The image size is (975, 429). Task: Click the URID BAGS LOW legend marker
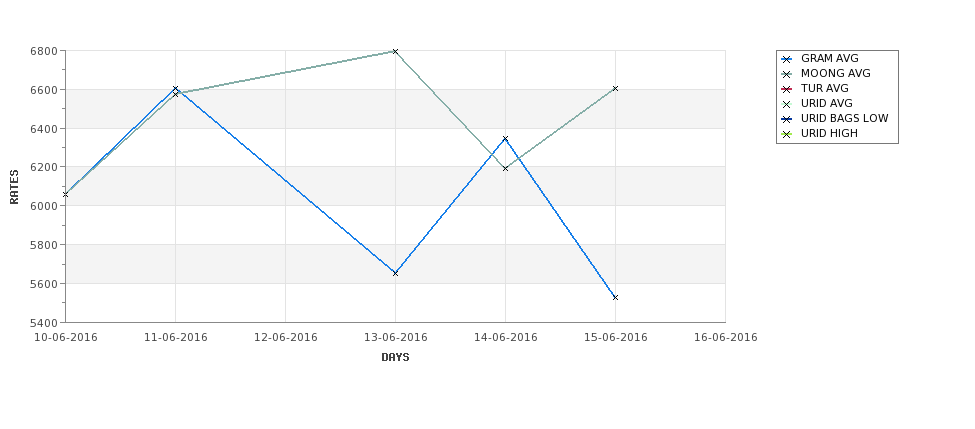point(787,119)
